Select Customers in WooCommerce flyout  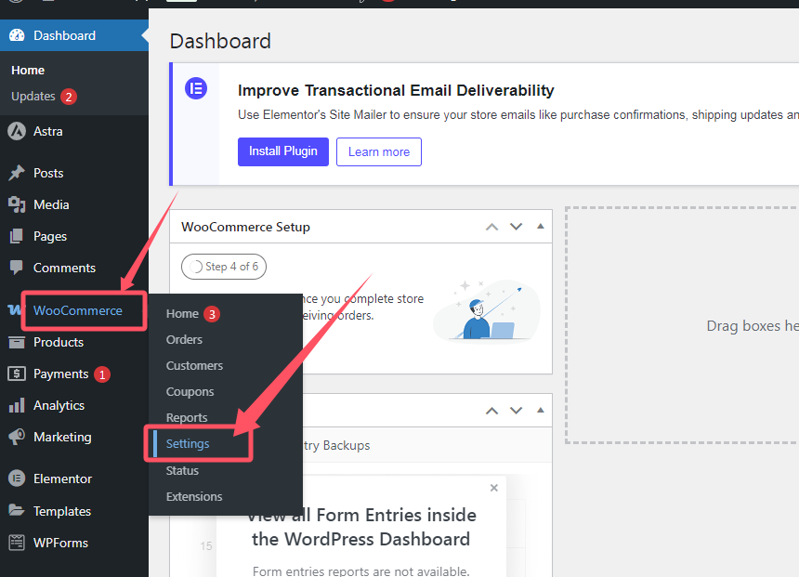pos(194,365)
